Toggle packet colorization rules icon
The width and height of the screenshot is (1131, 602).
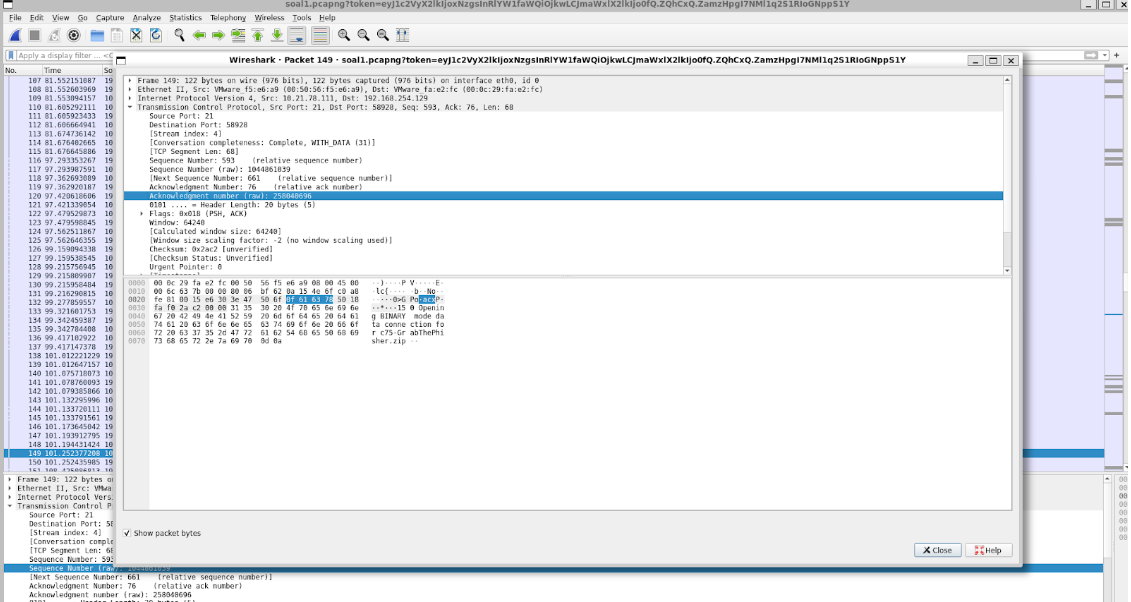click(x=320, y=35)
